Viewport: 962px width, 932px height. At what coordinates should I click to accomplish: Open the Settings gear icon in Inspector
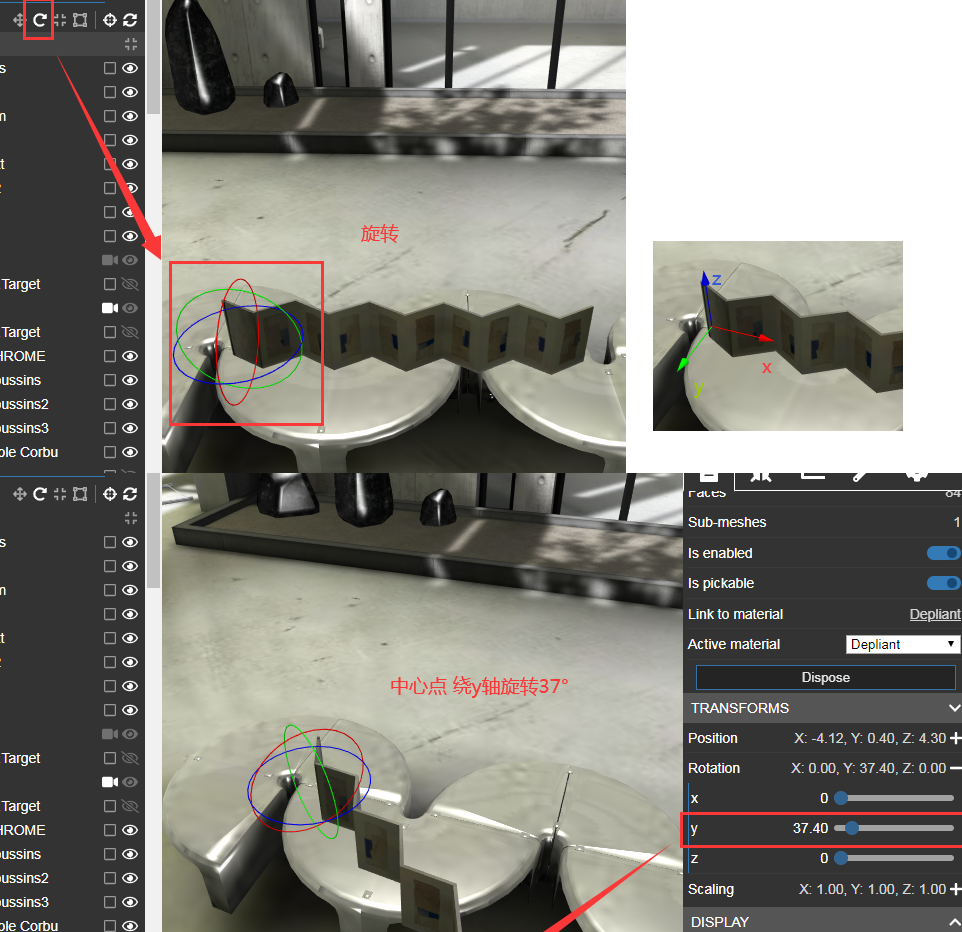(917, 475)
